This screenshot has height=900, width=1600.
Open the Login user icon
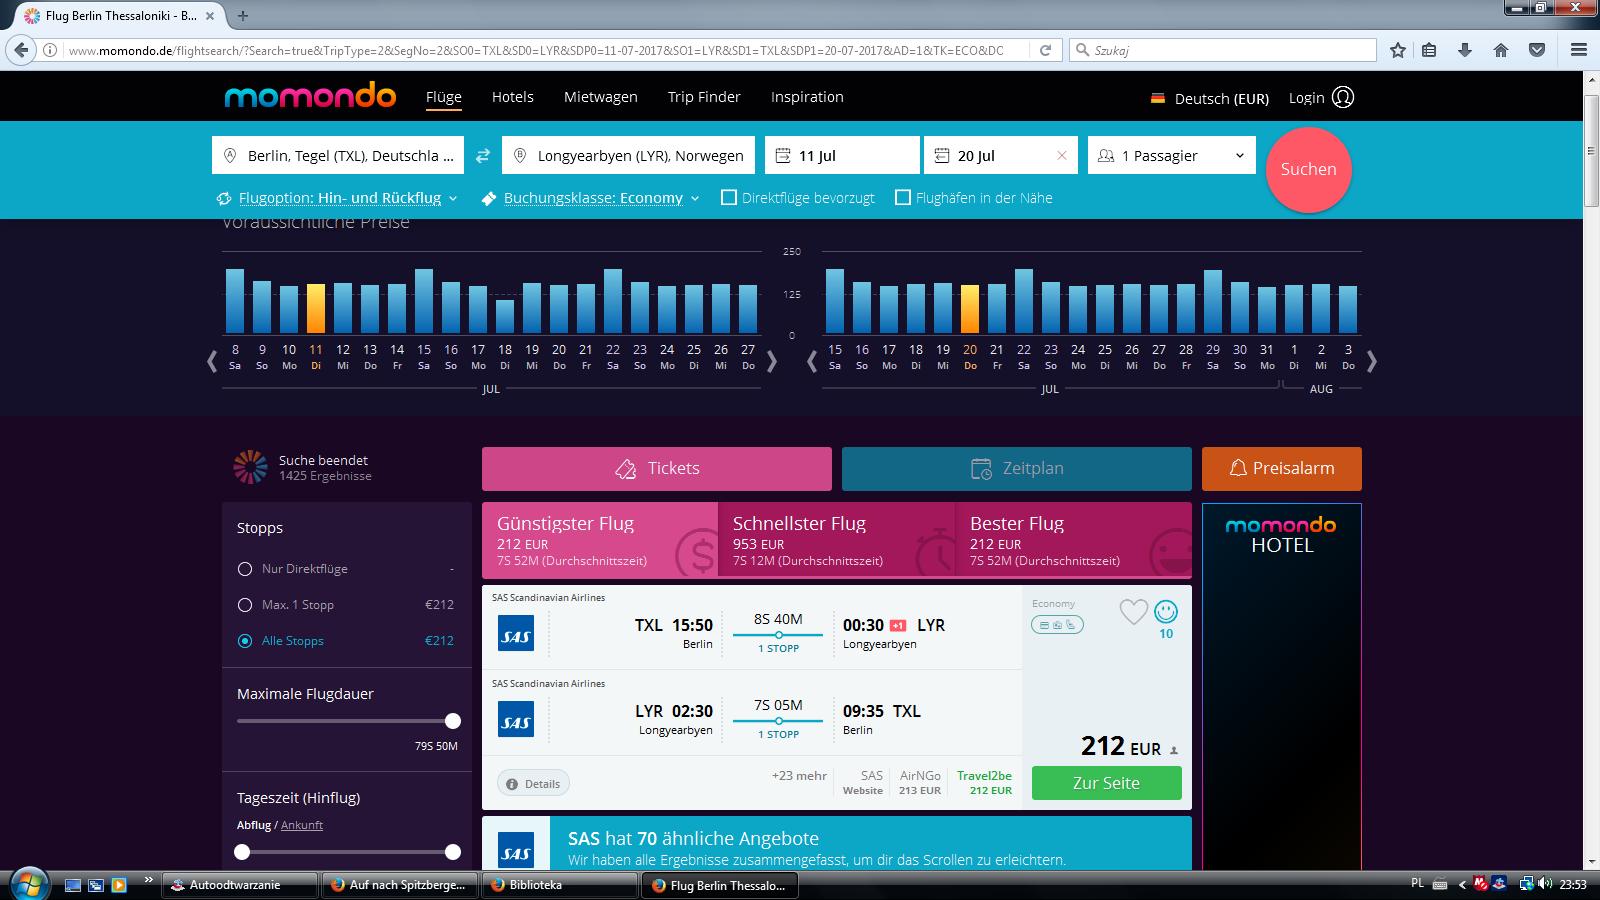point(1343,97)
